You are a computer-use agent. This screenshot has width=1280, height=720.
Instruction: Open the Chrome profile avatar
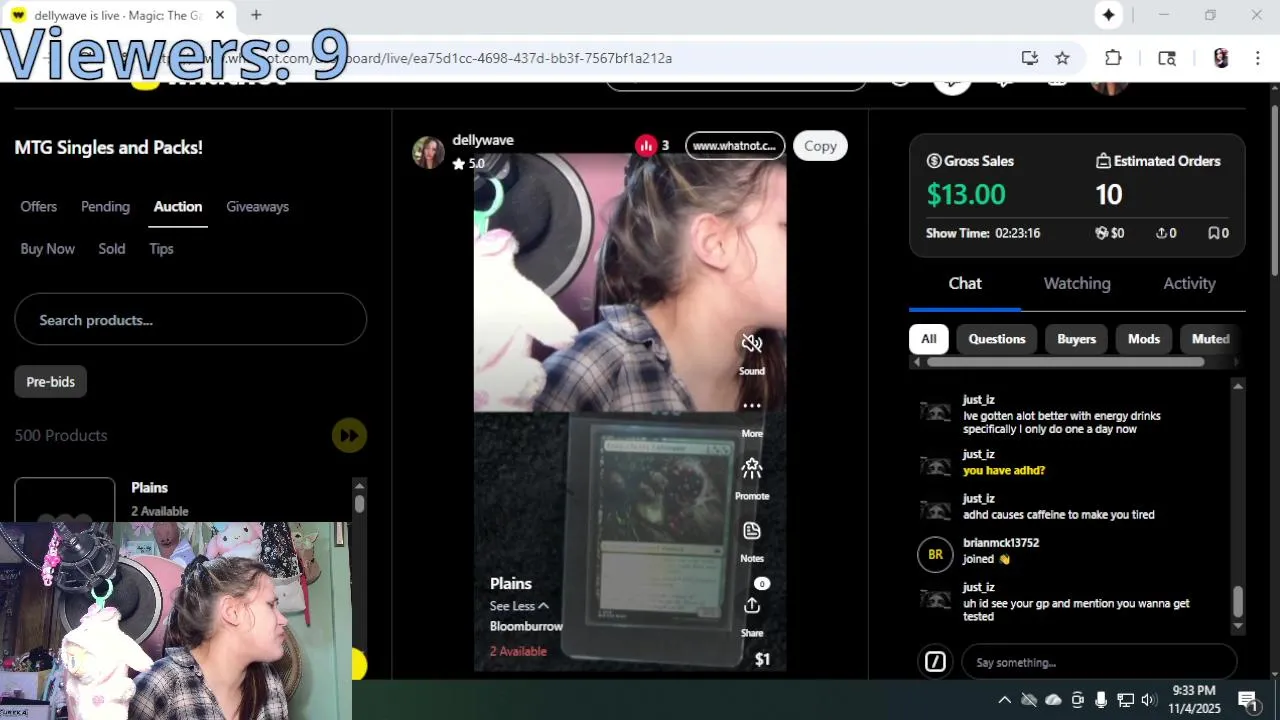[1221, 58]
